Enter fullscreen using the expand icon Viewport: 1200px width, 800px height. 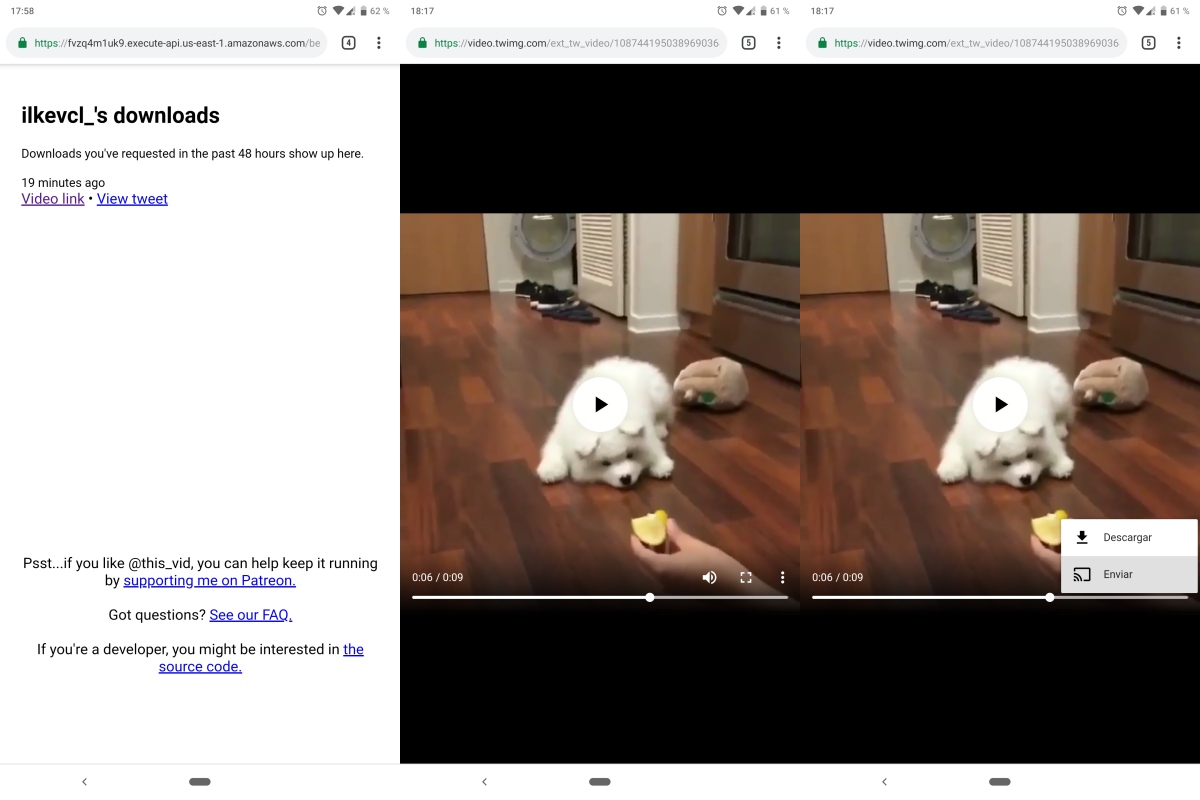coord(746,577)
